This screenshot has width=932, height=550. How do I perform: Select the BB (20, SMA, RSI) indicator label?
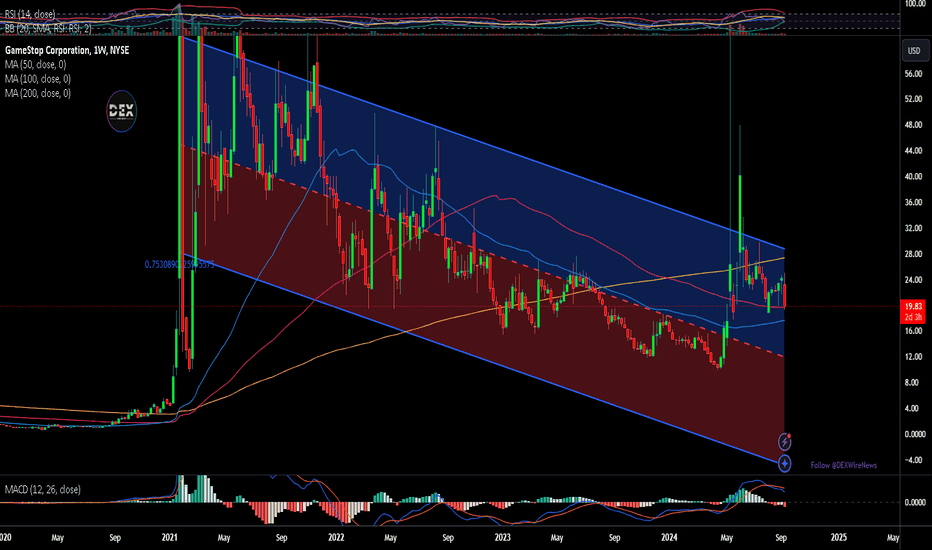48,29
